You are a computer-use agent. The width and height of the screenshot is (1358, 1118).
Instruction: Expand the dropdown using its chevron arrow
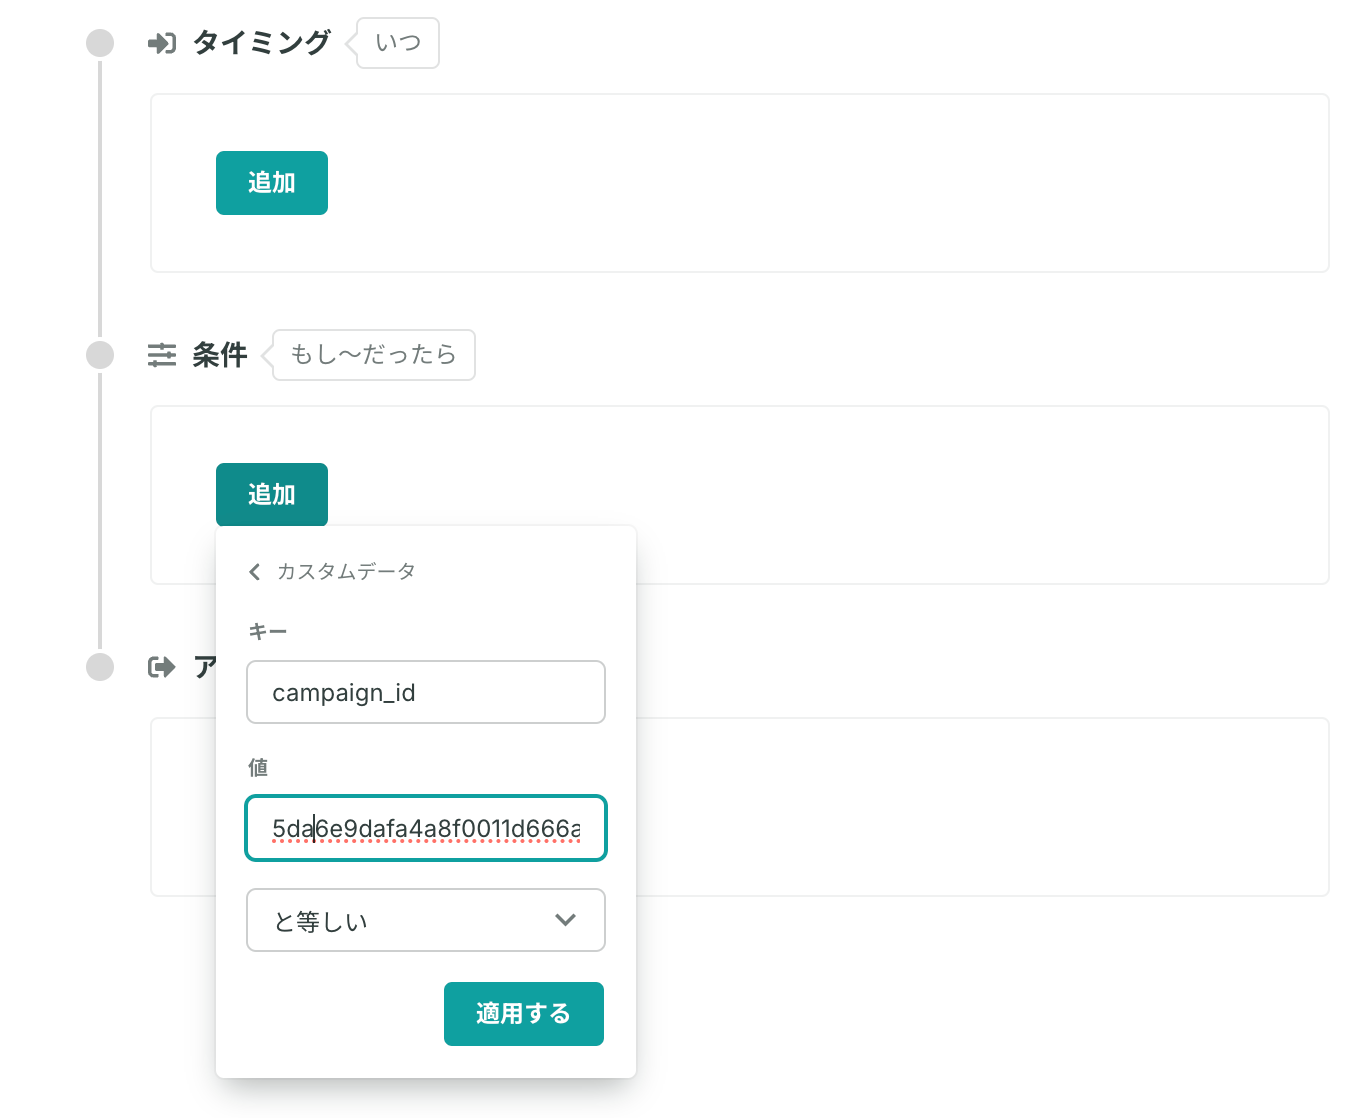[x=565, y=920]
